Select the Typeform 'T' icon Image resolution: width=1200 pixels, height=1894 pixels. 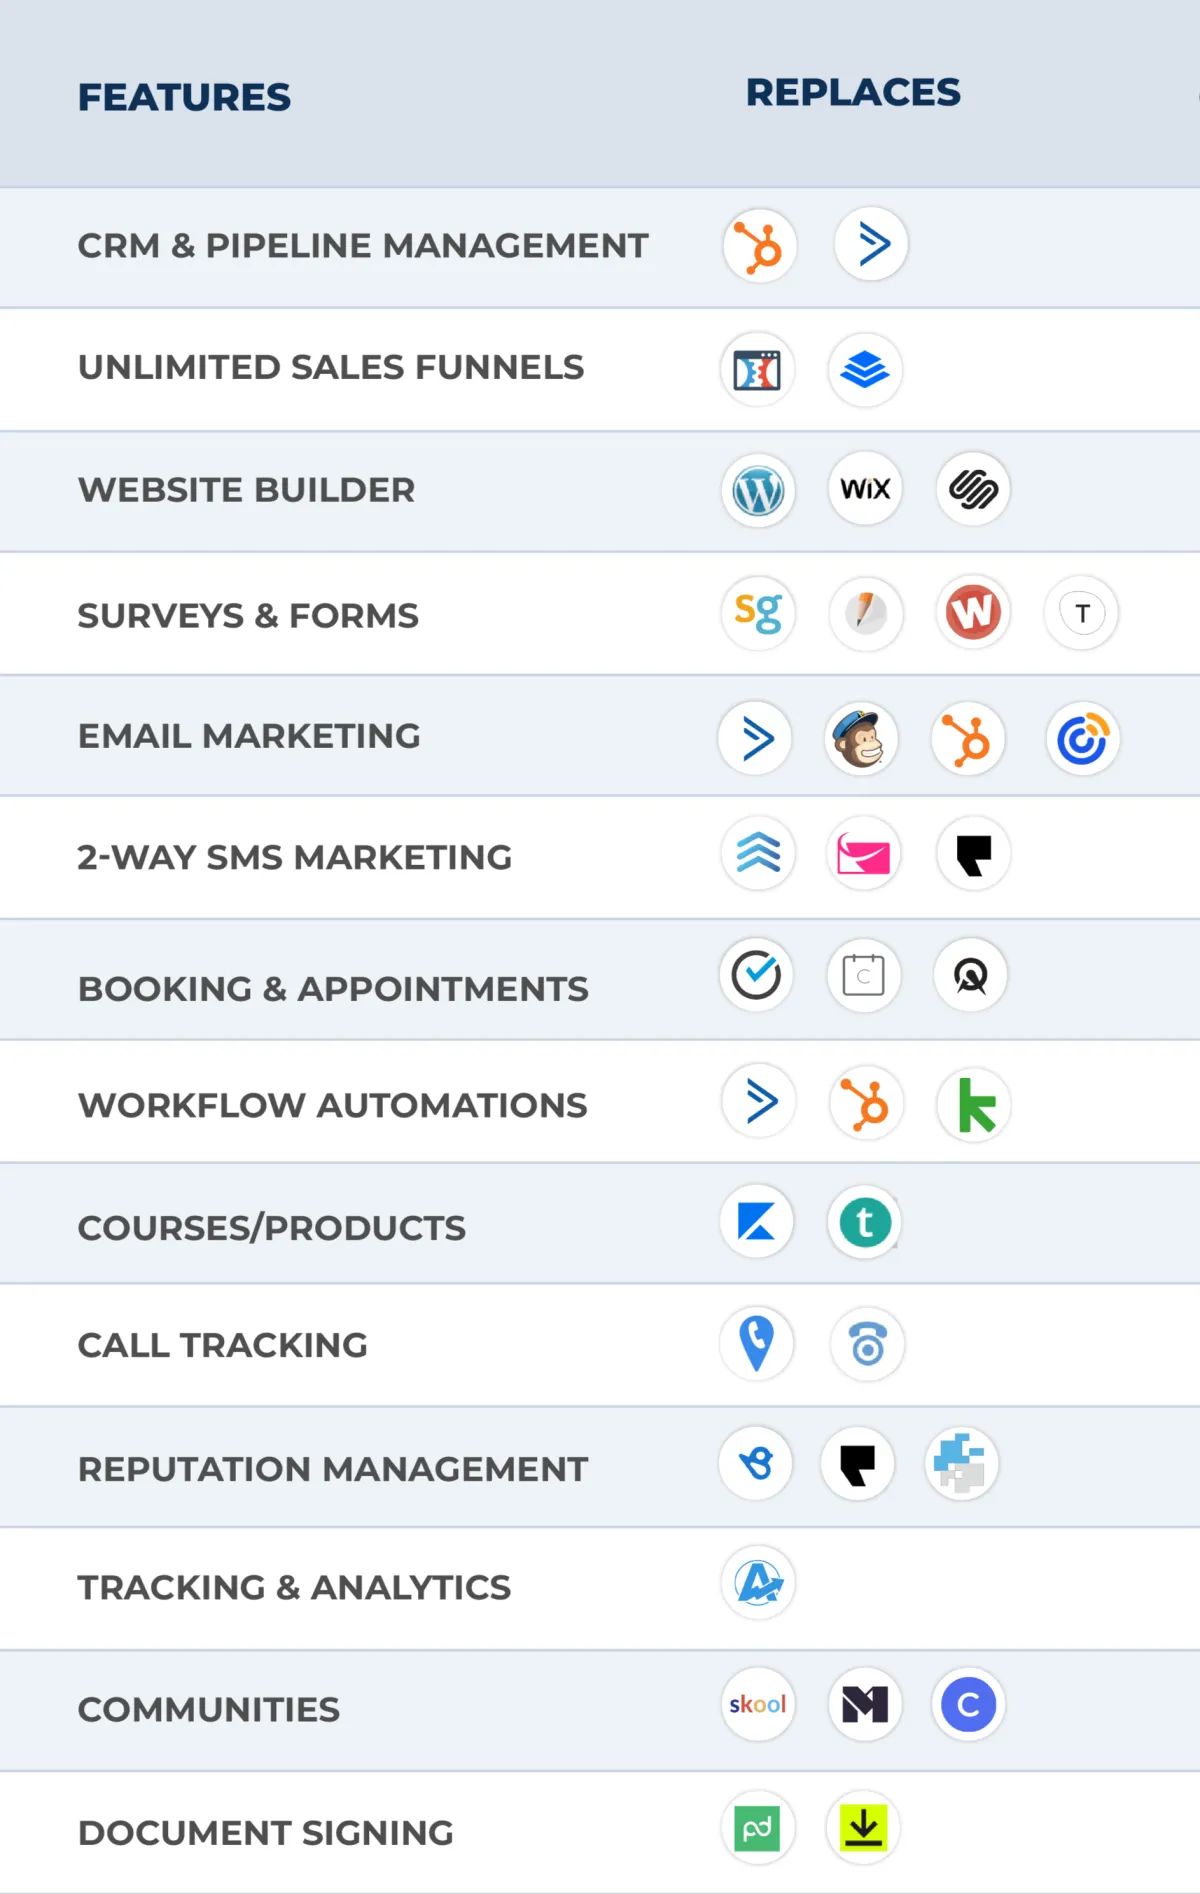1081,613
